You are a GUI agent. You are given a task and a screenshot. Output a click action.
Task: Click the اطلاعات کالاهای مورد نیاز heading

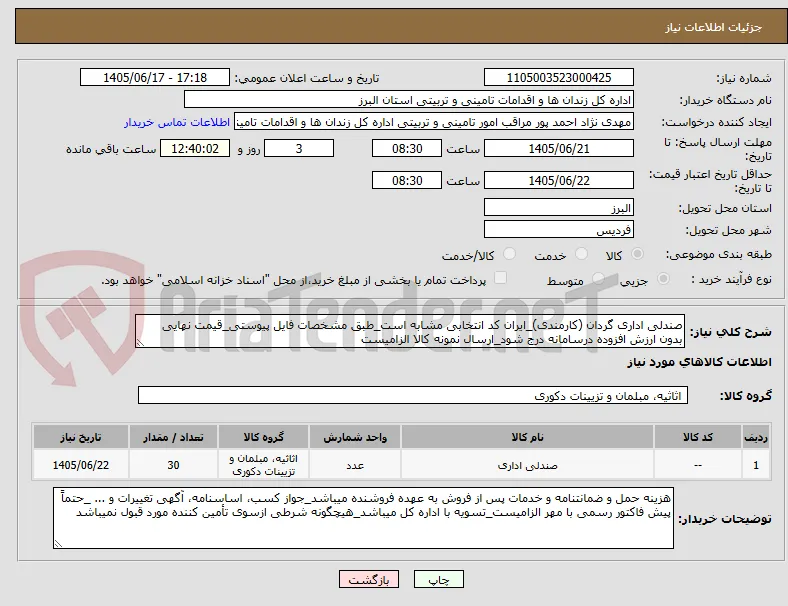tap(699, 362)
